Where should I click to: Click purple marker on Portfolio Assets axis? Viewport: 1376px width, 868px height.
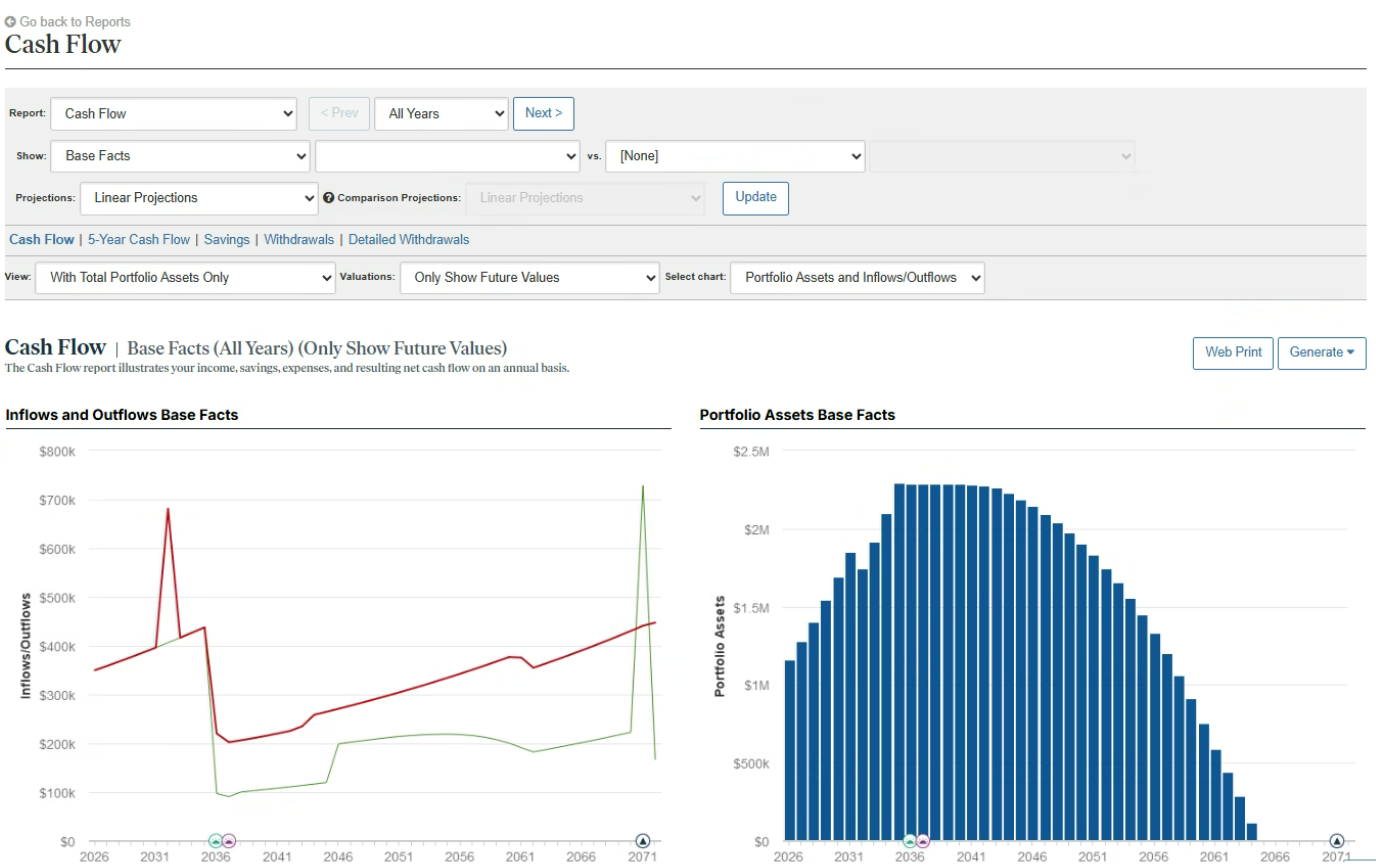923,841
